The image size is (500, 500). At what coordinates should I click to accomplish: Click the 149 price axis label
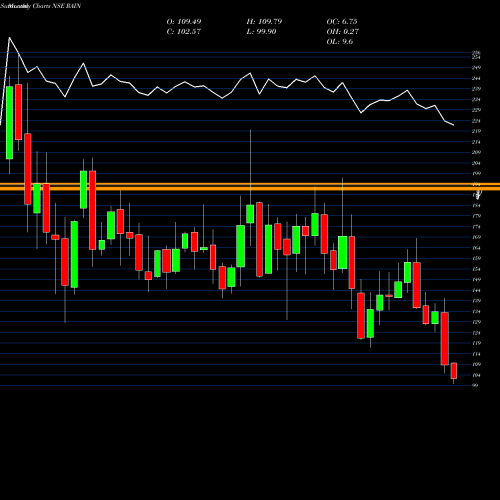pos(476,280)
